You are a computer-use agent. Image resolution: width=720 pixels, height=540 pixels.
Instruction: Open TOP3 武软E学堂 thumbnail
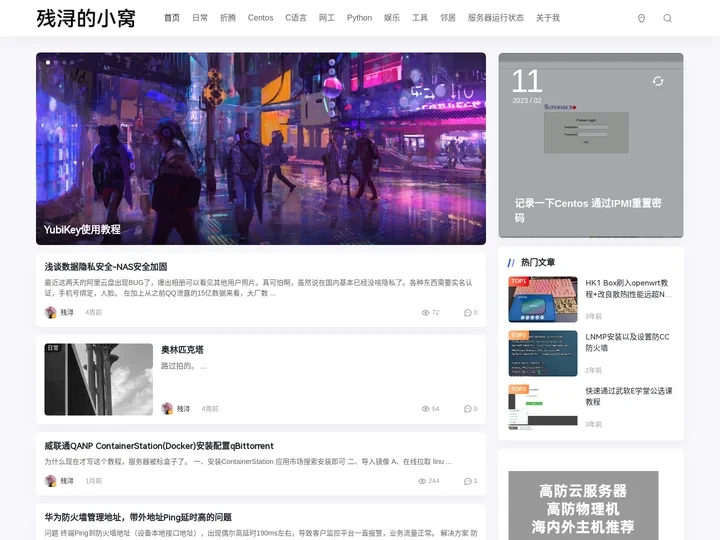point(543,407)
